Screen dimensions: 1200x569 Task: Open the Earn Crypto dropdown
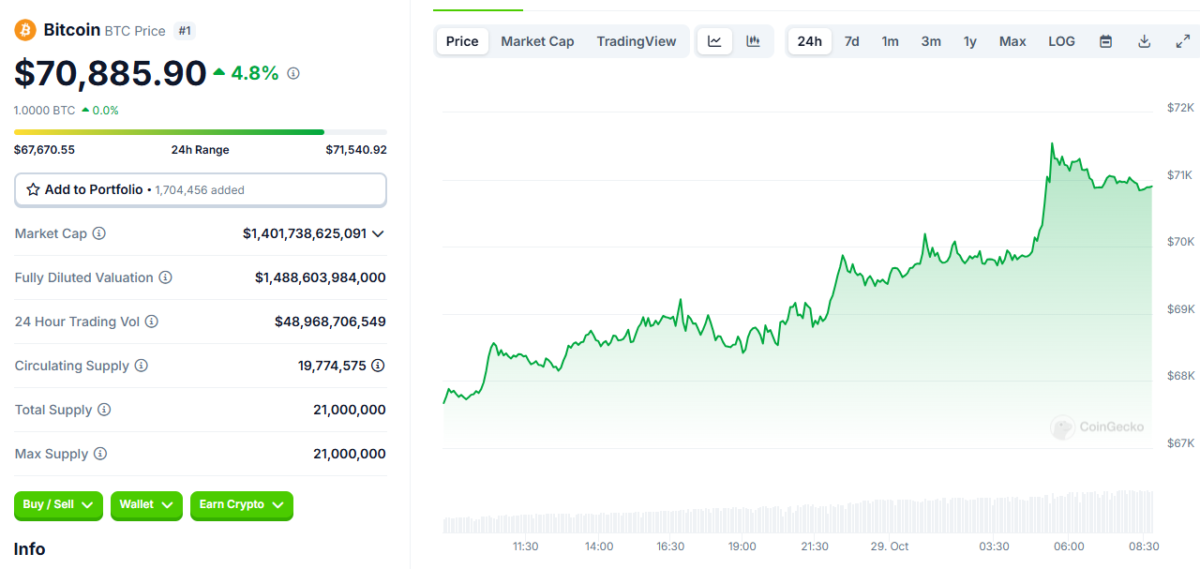pos(241,505)
